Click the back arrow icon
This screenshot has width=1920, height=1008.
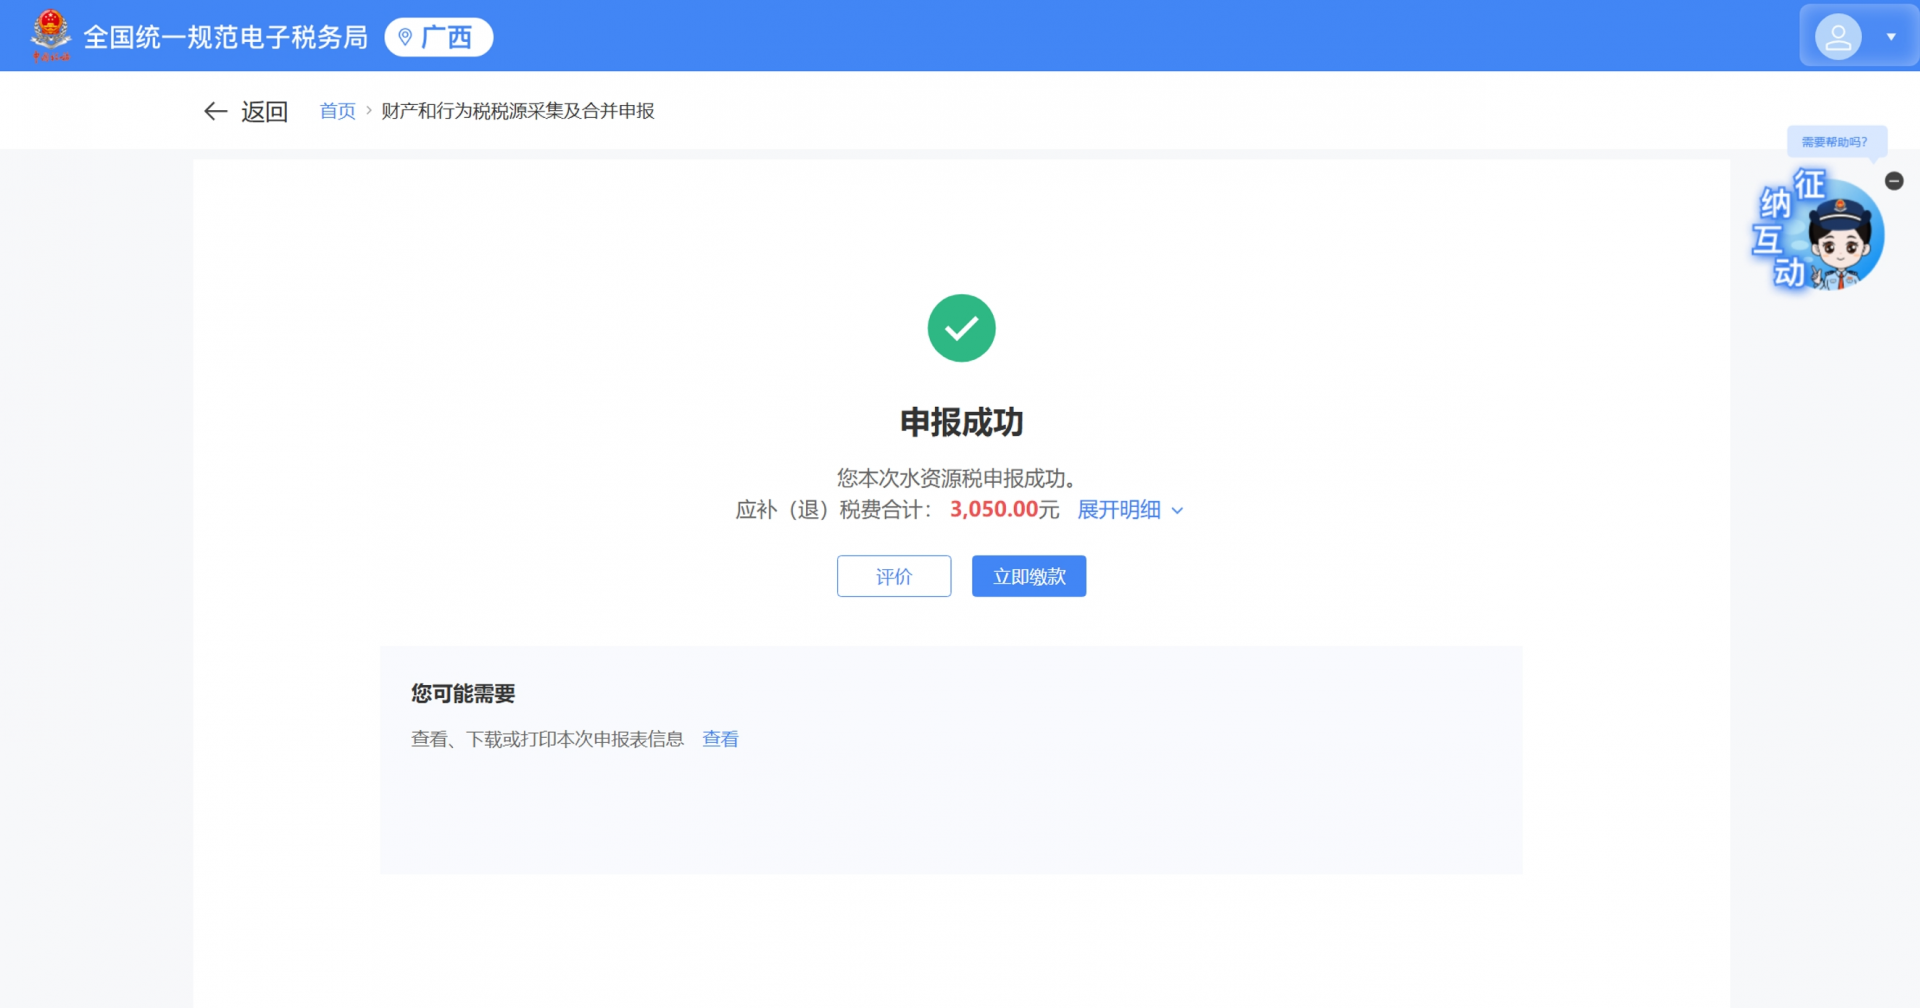click(215, 111)
